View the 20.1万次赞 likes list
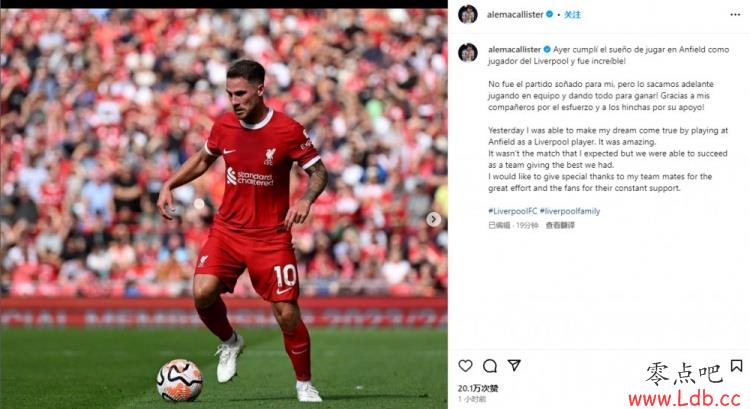Screen dimensions: 750x409 tap(478, 388)
